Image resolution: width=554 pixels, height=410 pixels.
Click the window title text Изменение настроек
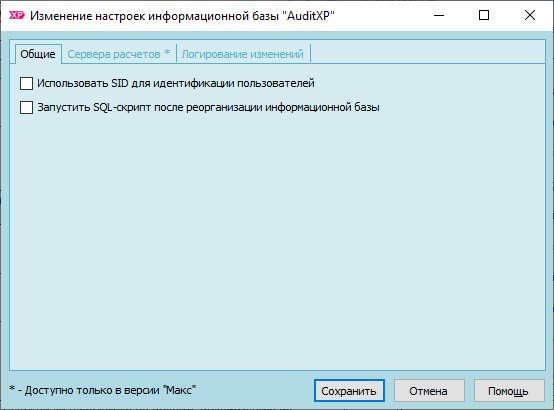88,16
